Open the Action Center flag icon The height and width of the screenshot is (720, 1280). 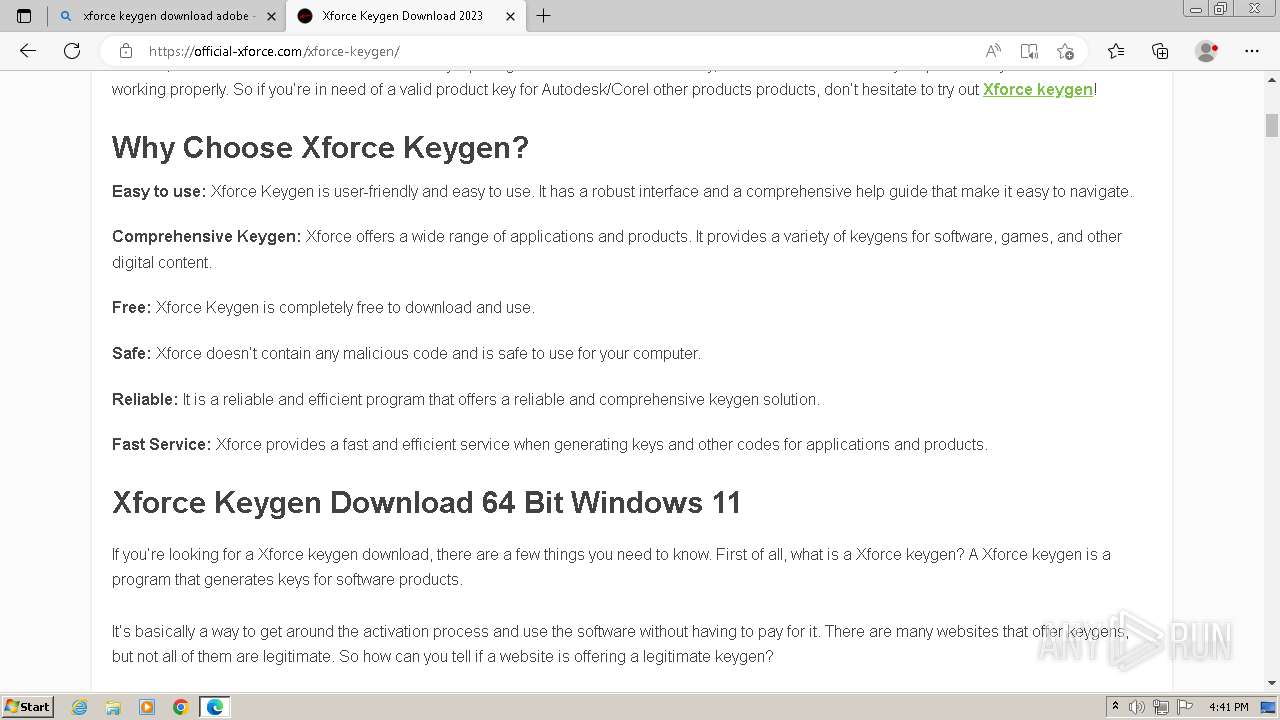point(1184,707)
